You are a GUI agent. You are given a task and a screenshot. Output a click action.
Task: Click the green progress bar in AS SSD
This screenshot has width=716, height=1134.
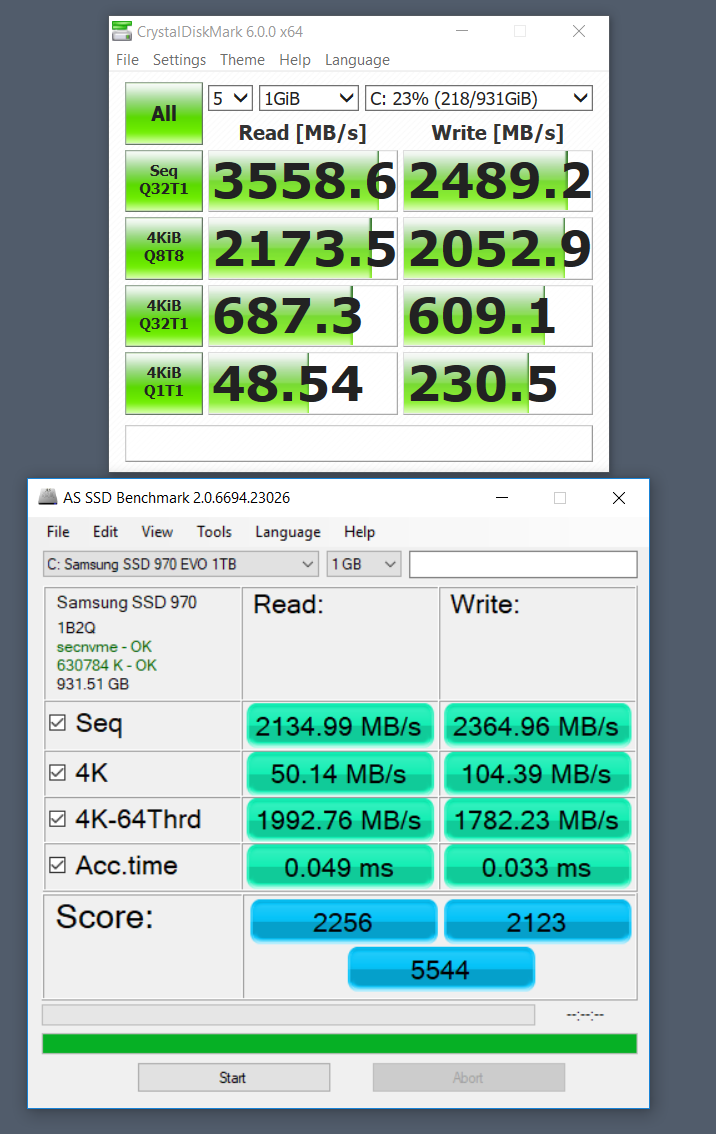tap(339, 1044)
